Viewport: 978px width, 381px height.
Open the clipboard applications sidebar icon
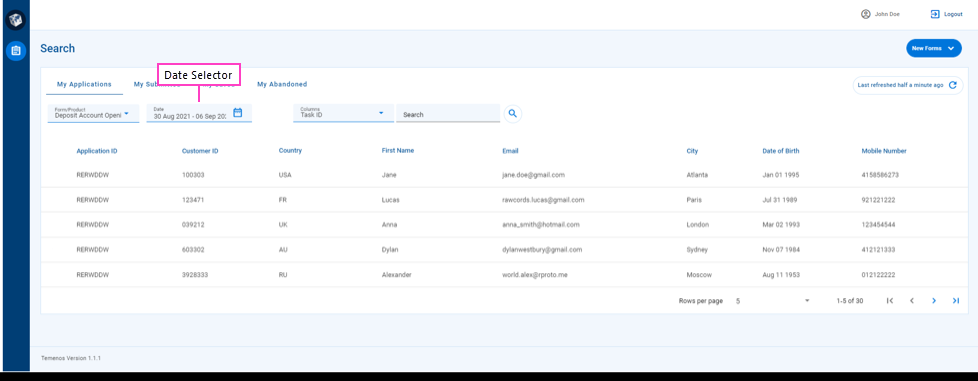coord(16,51)
